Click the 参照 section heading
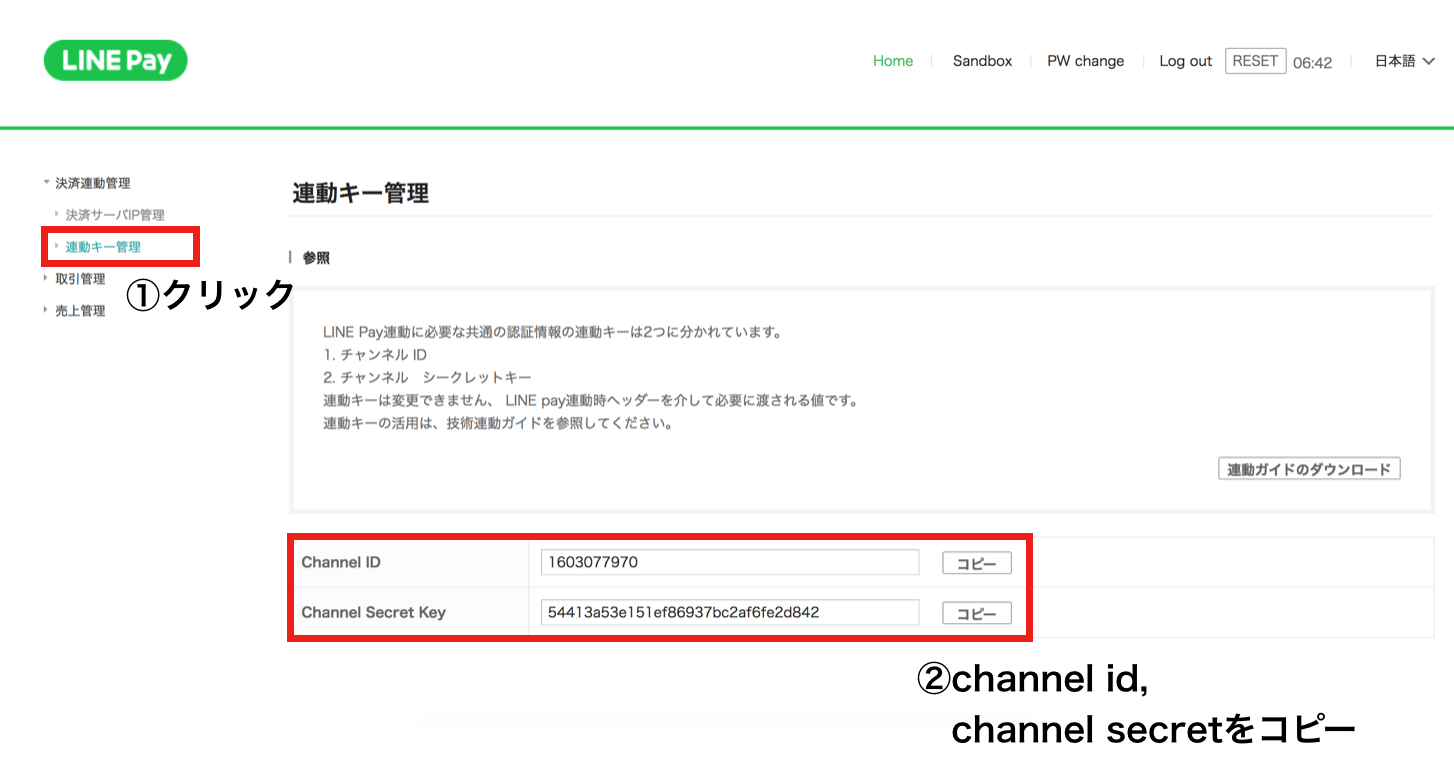 tap(316, 257)
